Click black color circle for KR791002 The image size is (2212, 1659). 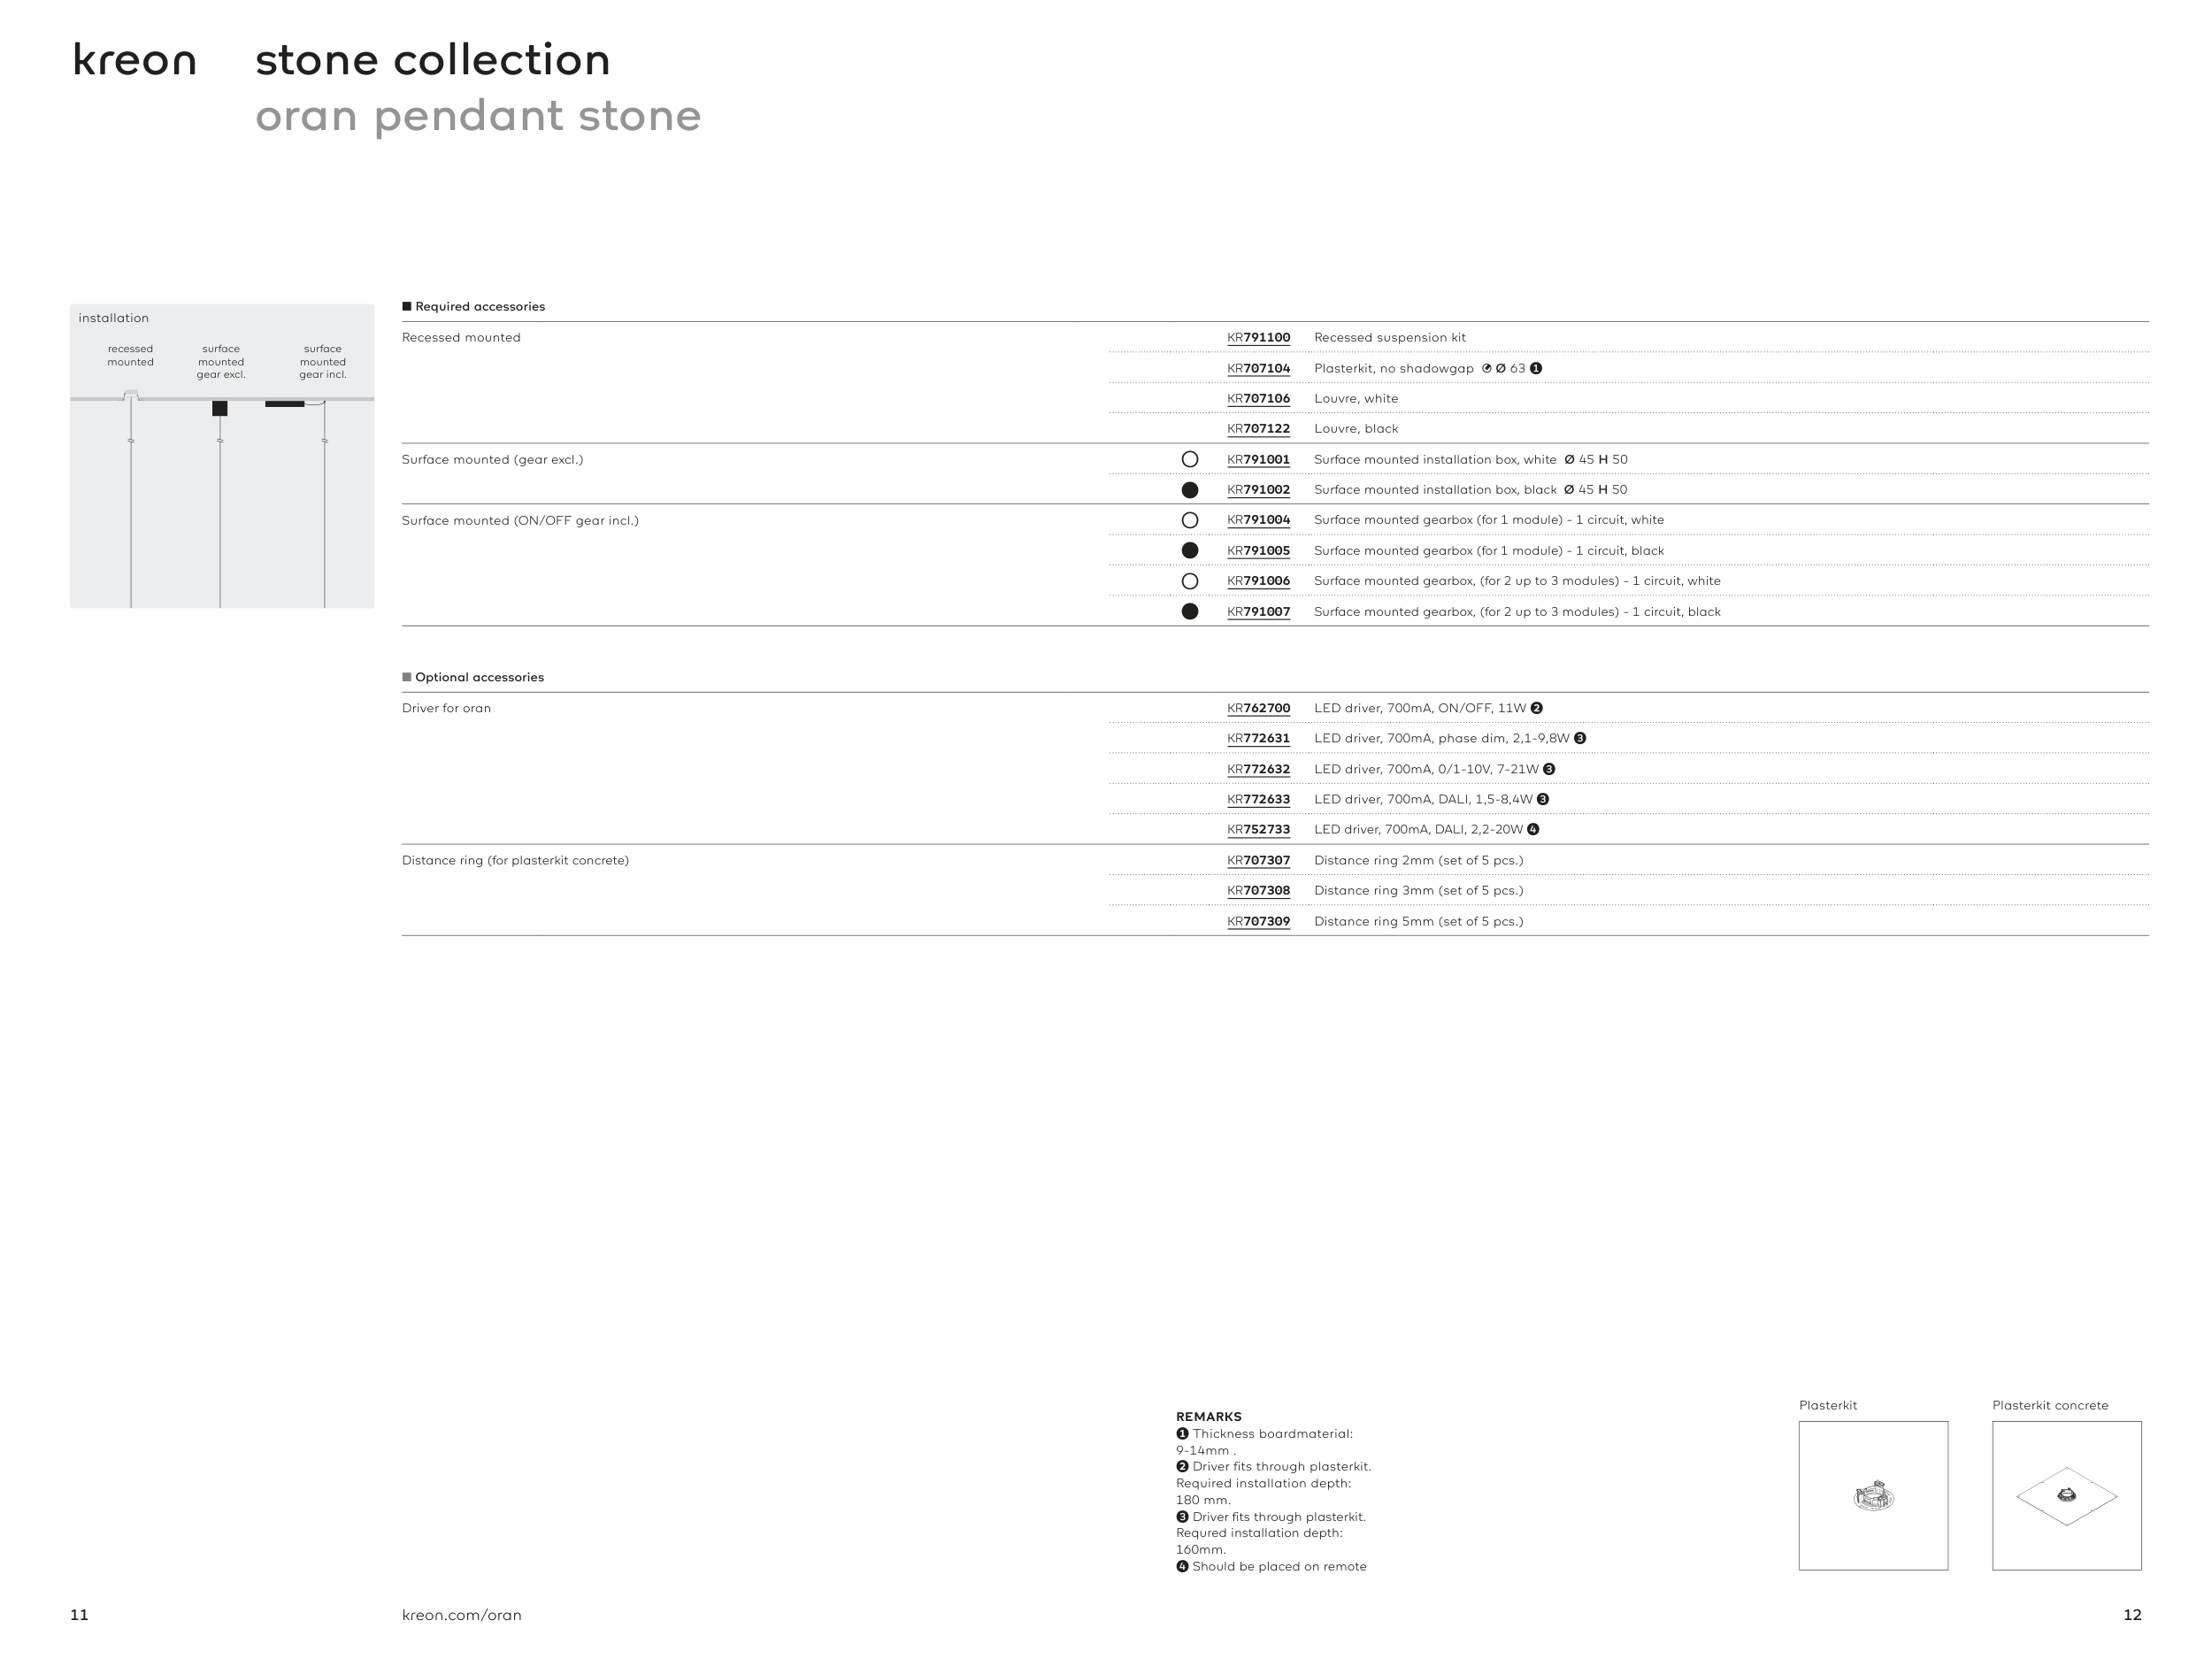1190,490
